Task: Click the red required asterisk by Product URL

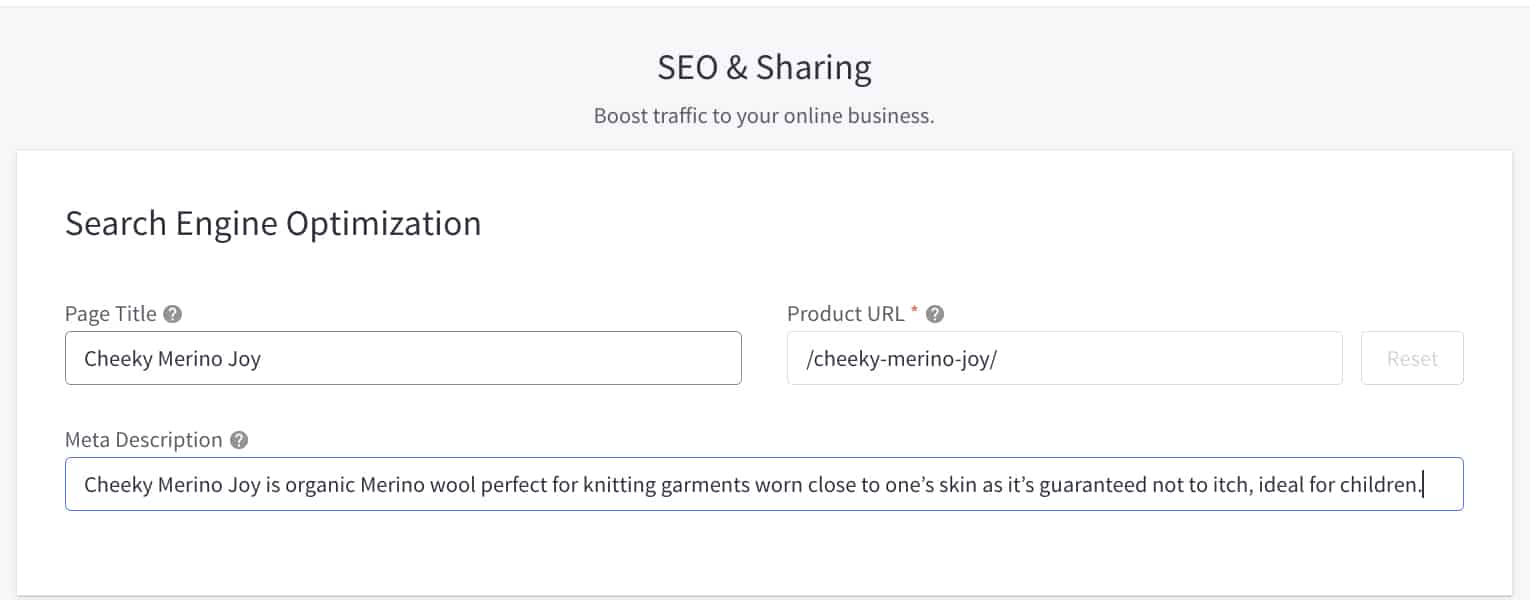Action: click(x=914, y=312)
